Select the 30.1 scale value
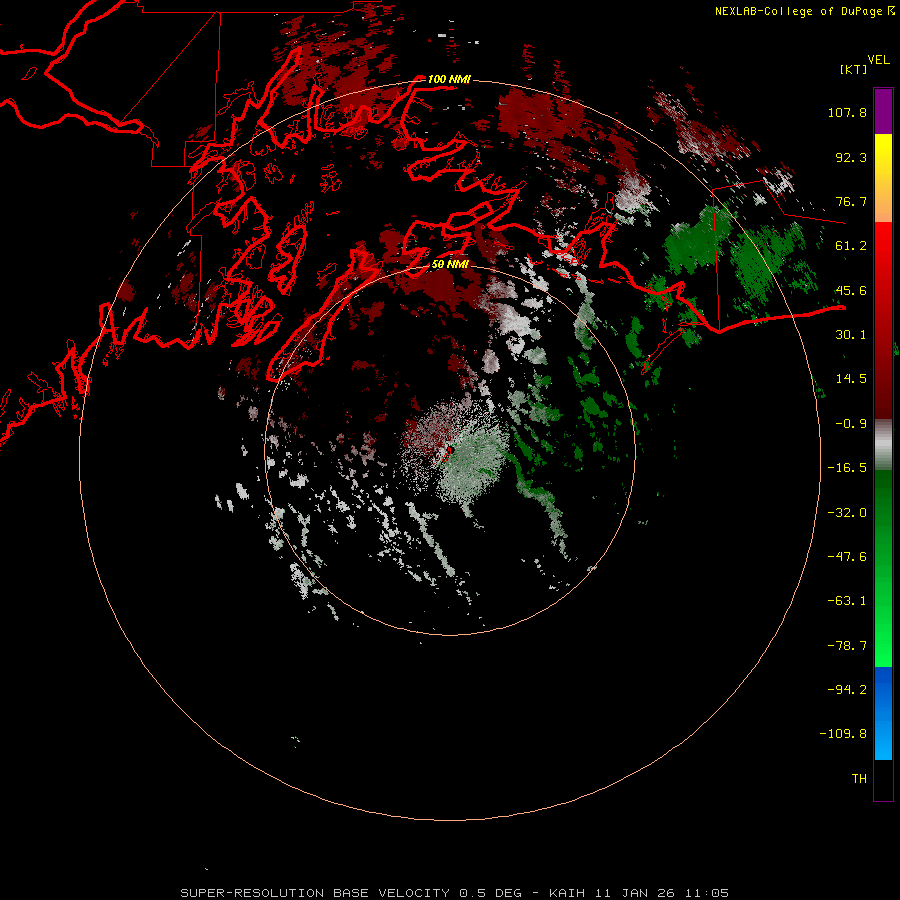Viewport: 900px width, 900px height. click(851, 335)
